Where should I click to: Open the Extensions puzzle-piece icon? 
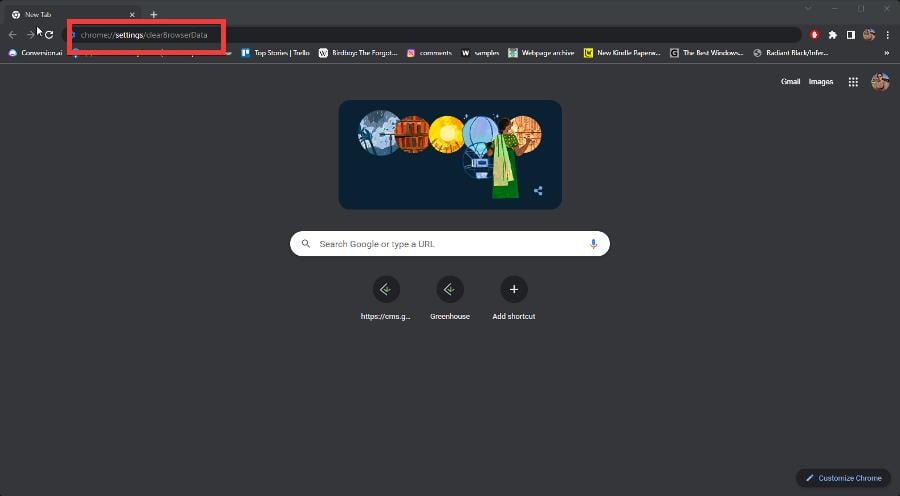click(832, 35)
